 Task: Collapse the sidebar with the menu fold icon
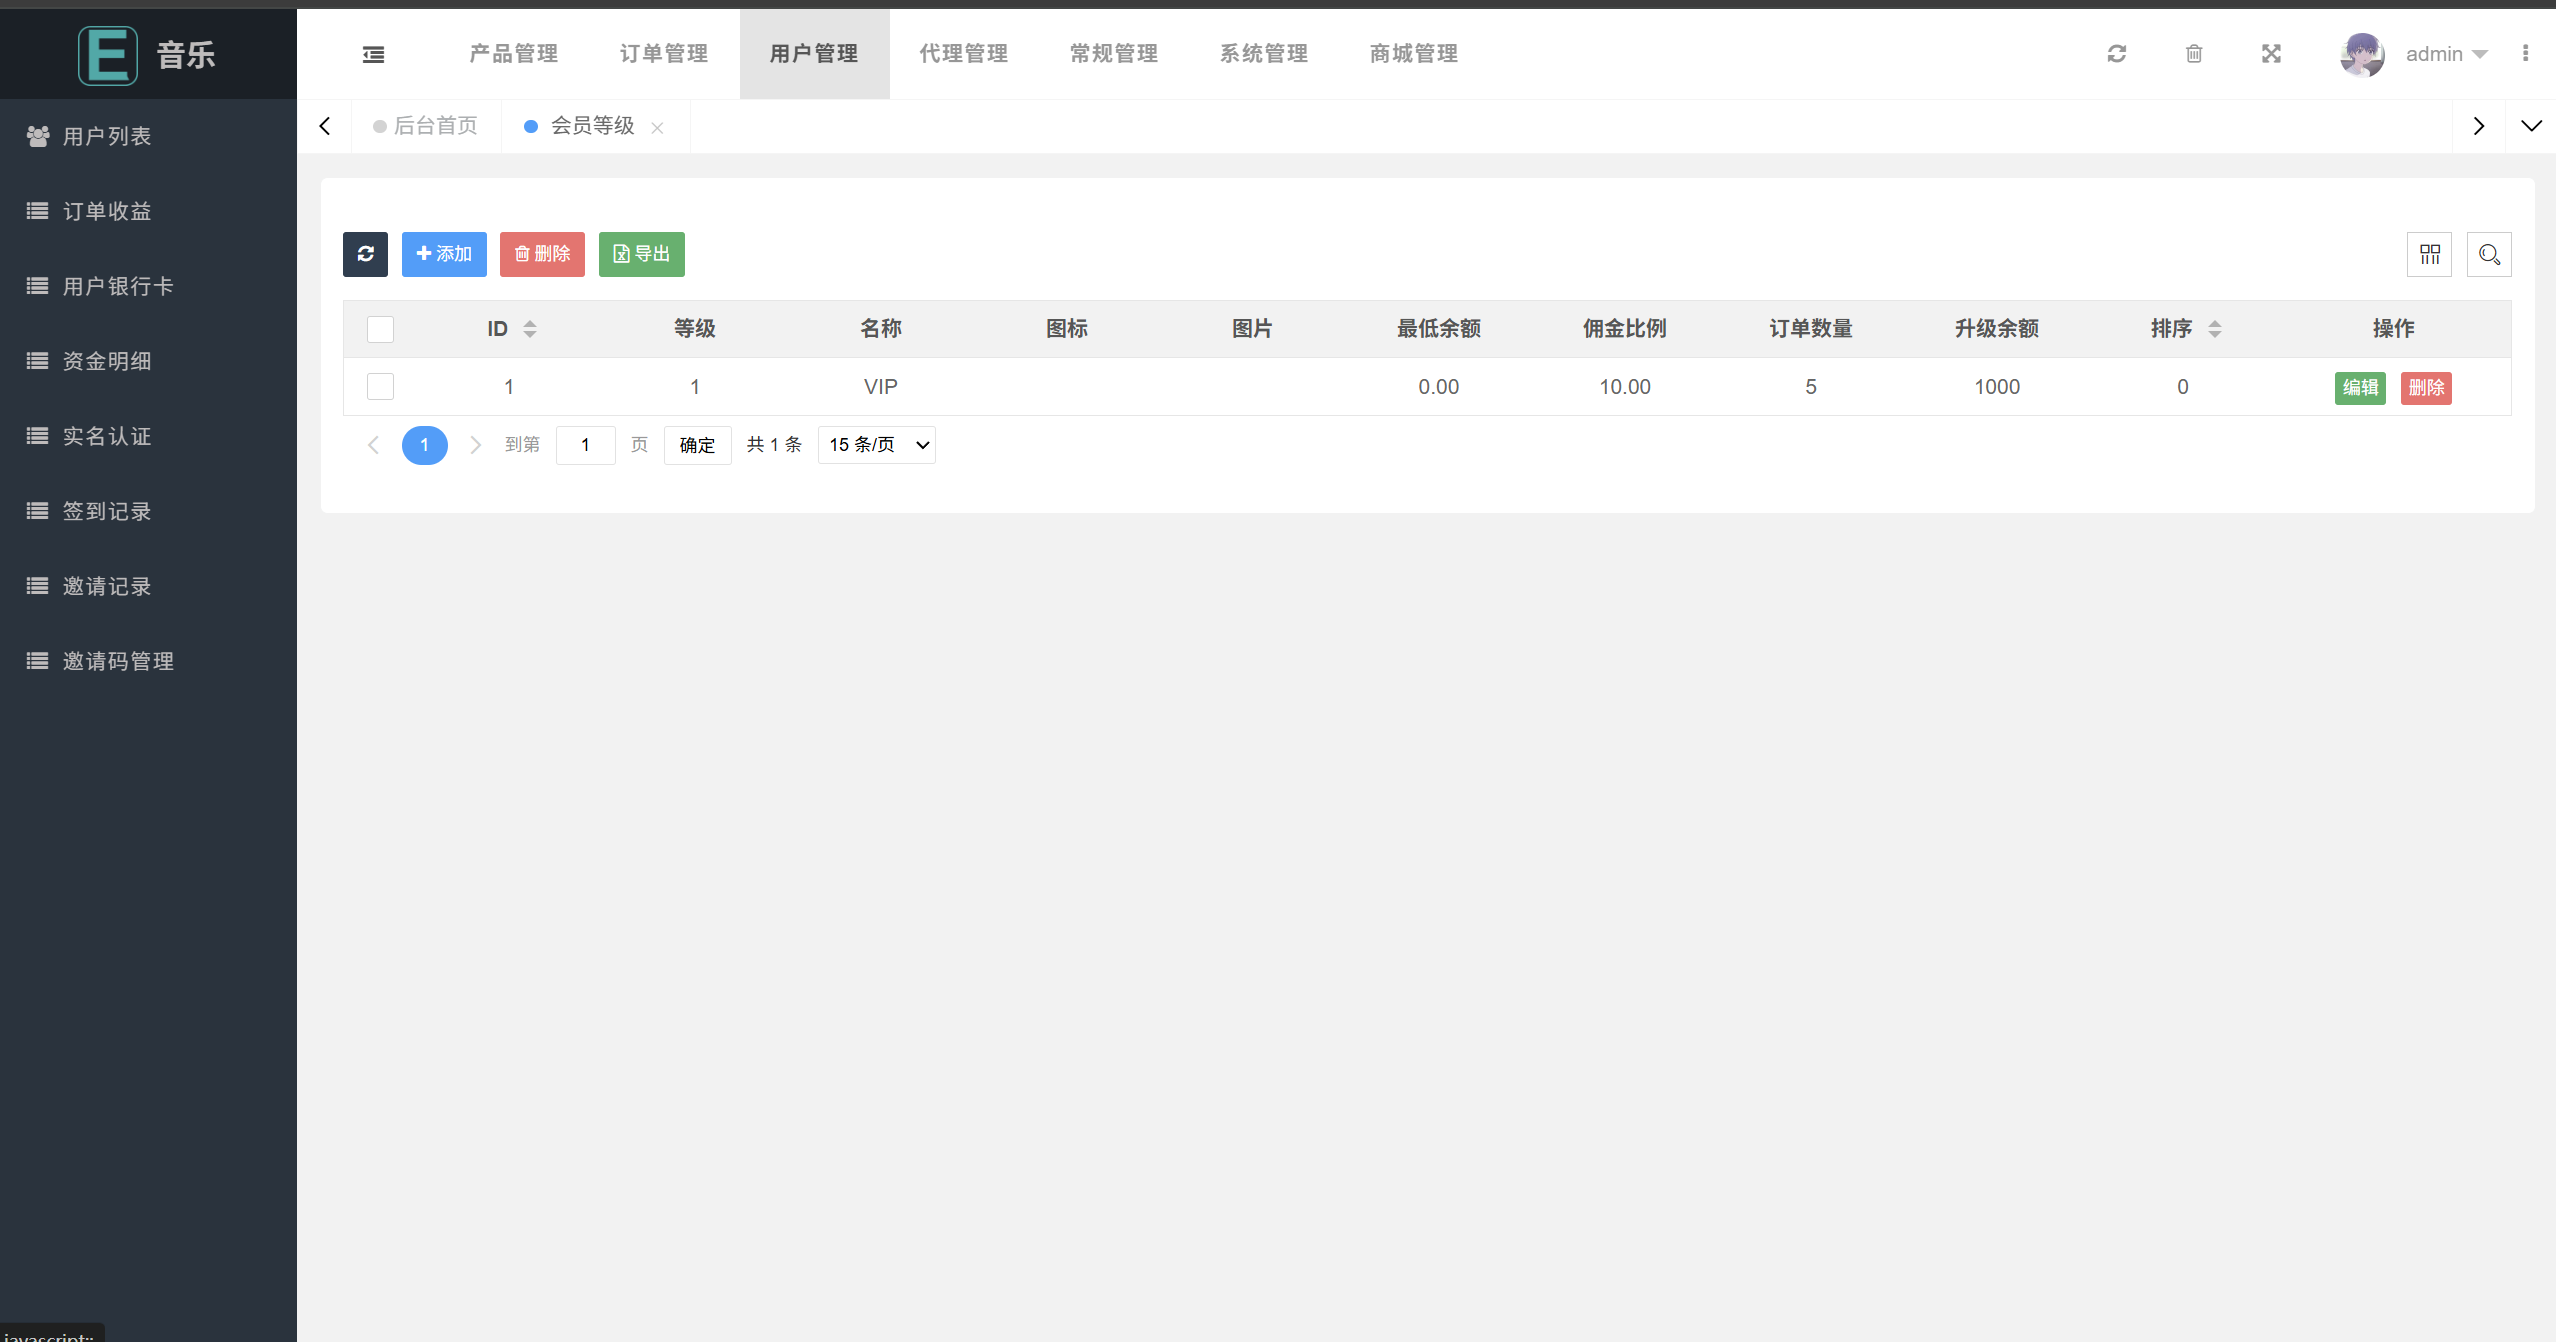(x=373, y=54)
